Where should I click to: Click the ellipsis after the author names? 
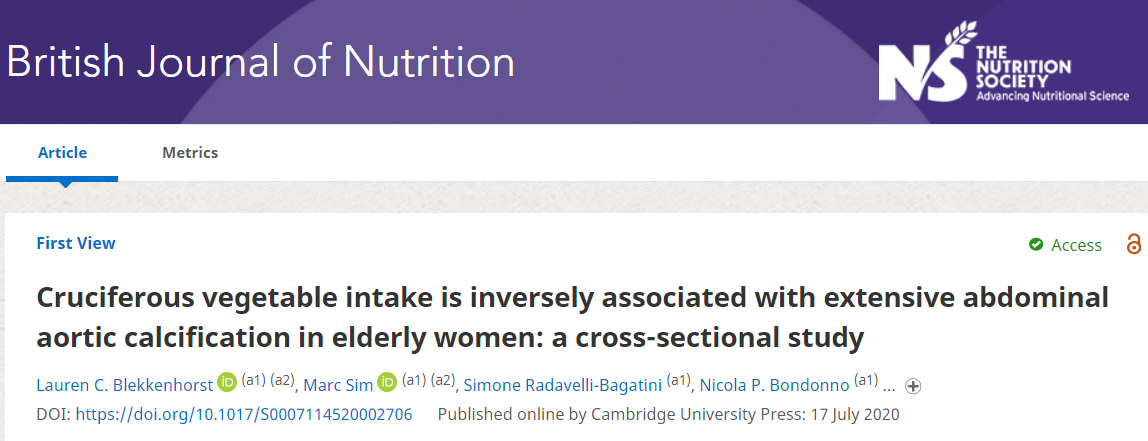889,387
